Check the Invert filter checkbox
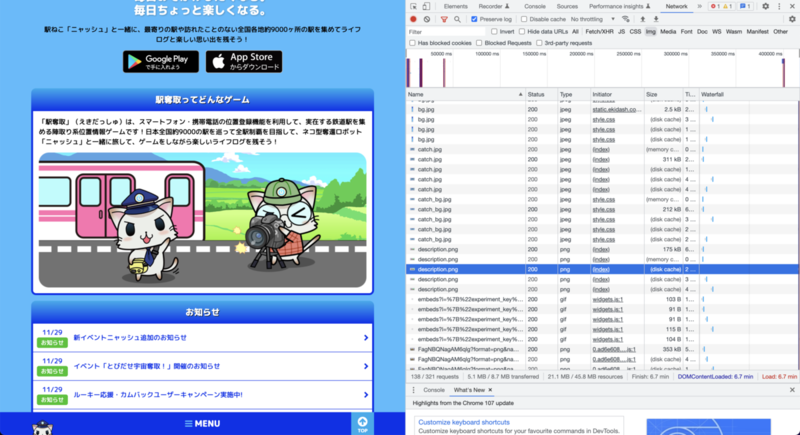800x435 pixels. pyautogui.click(x=494, y=32)
